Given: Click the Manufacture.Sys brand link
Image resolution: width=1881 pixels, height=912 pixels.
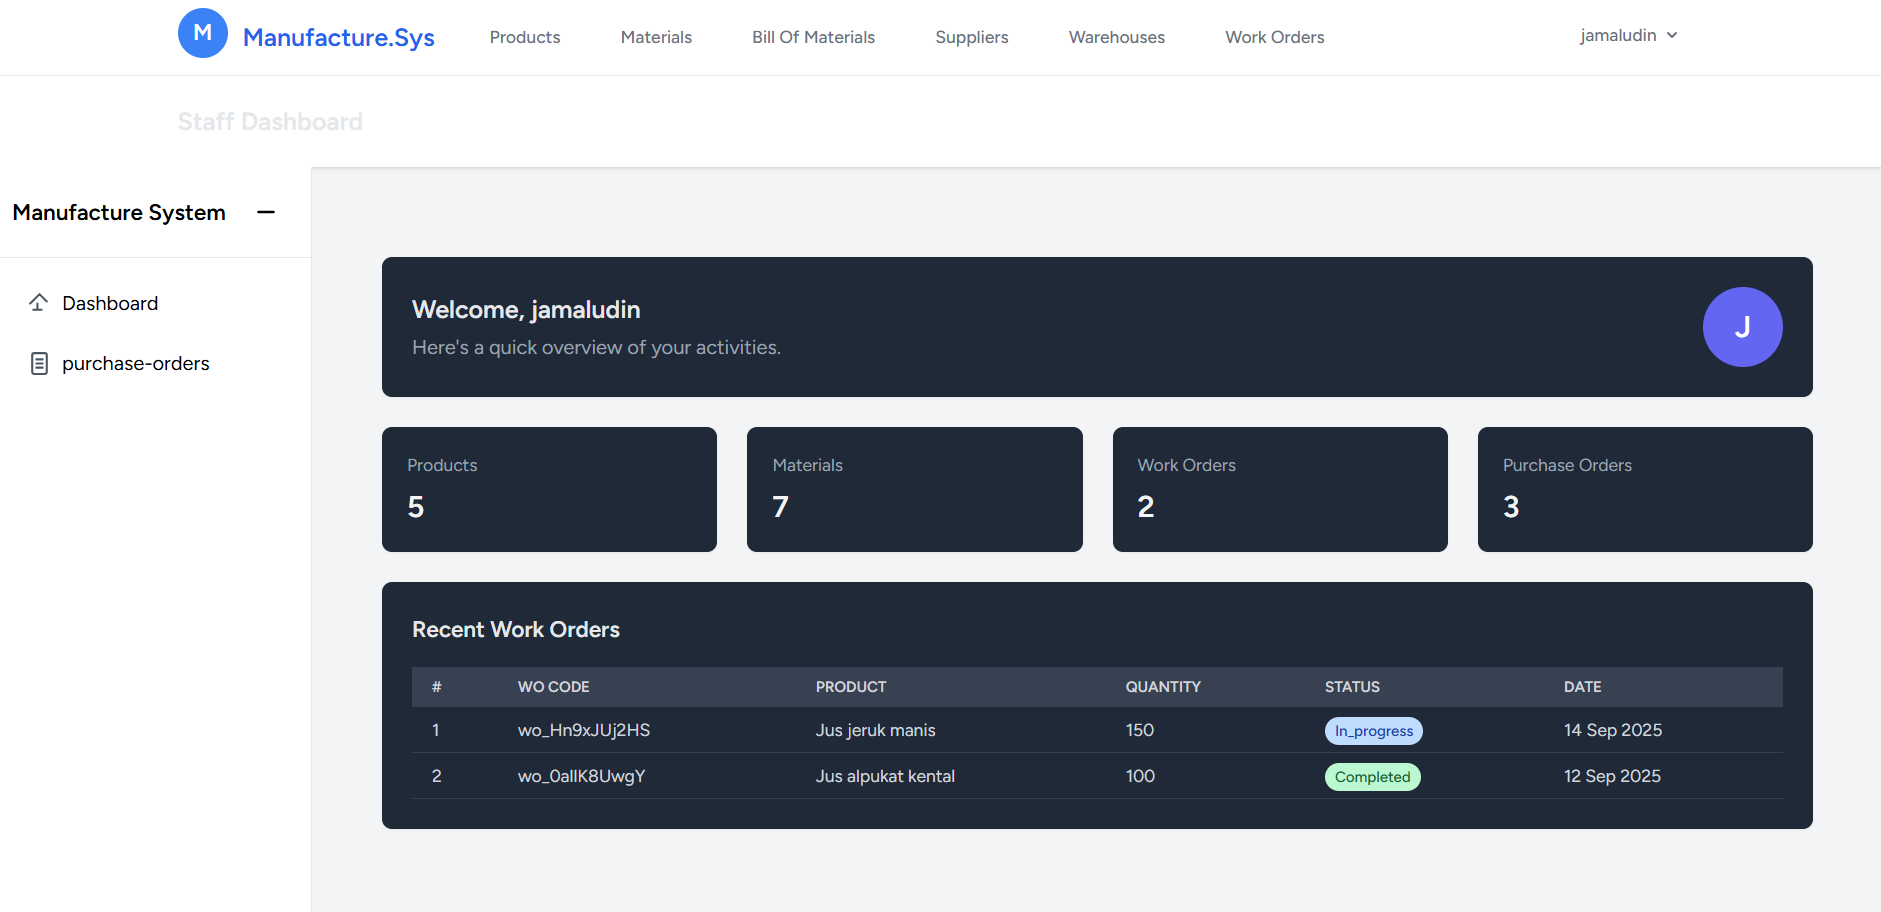Looking at the screenshot, I should (x=338, y=37).
